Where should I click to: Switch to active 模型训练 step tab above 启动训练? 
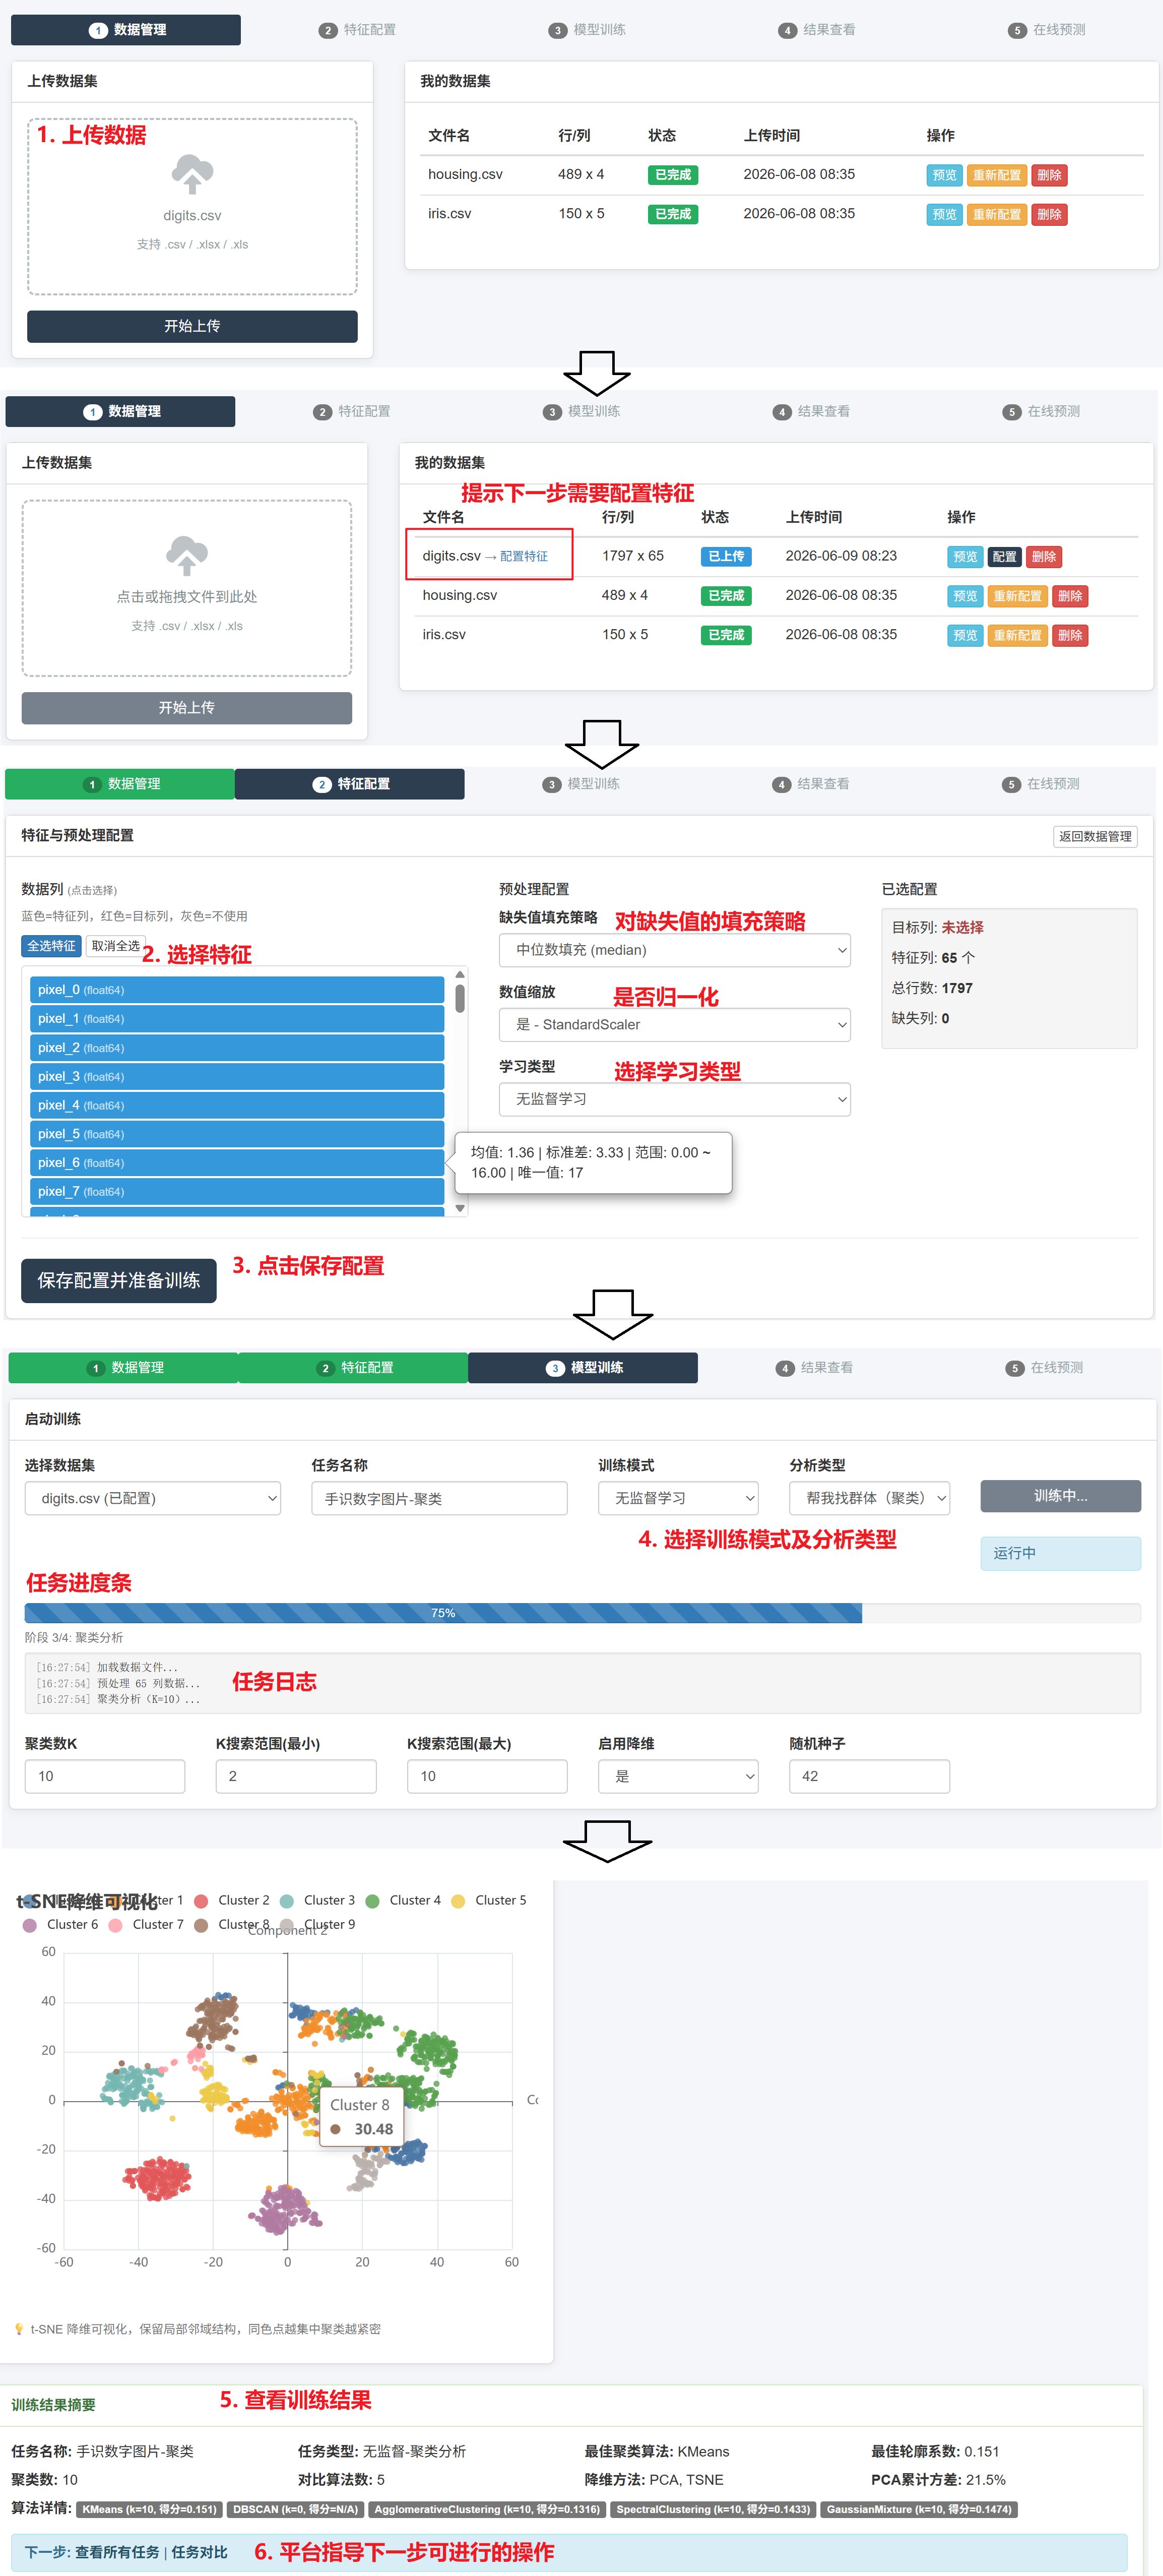click(x=583, y=1368)
